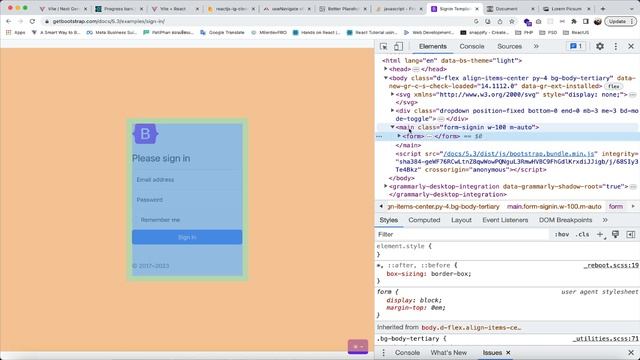This screenshot has height=360, width=640.
Task: Switch to the Elements panel tab
Action: [433, 47]
